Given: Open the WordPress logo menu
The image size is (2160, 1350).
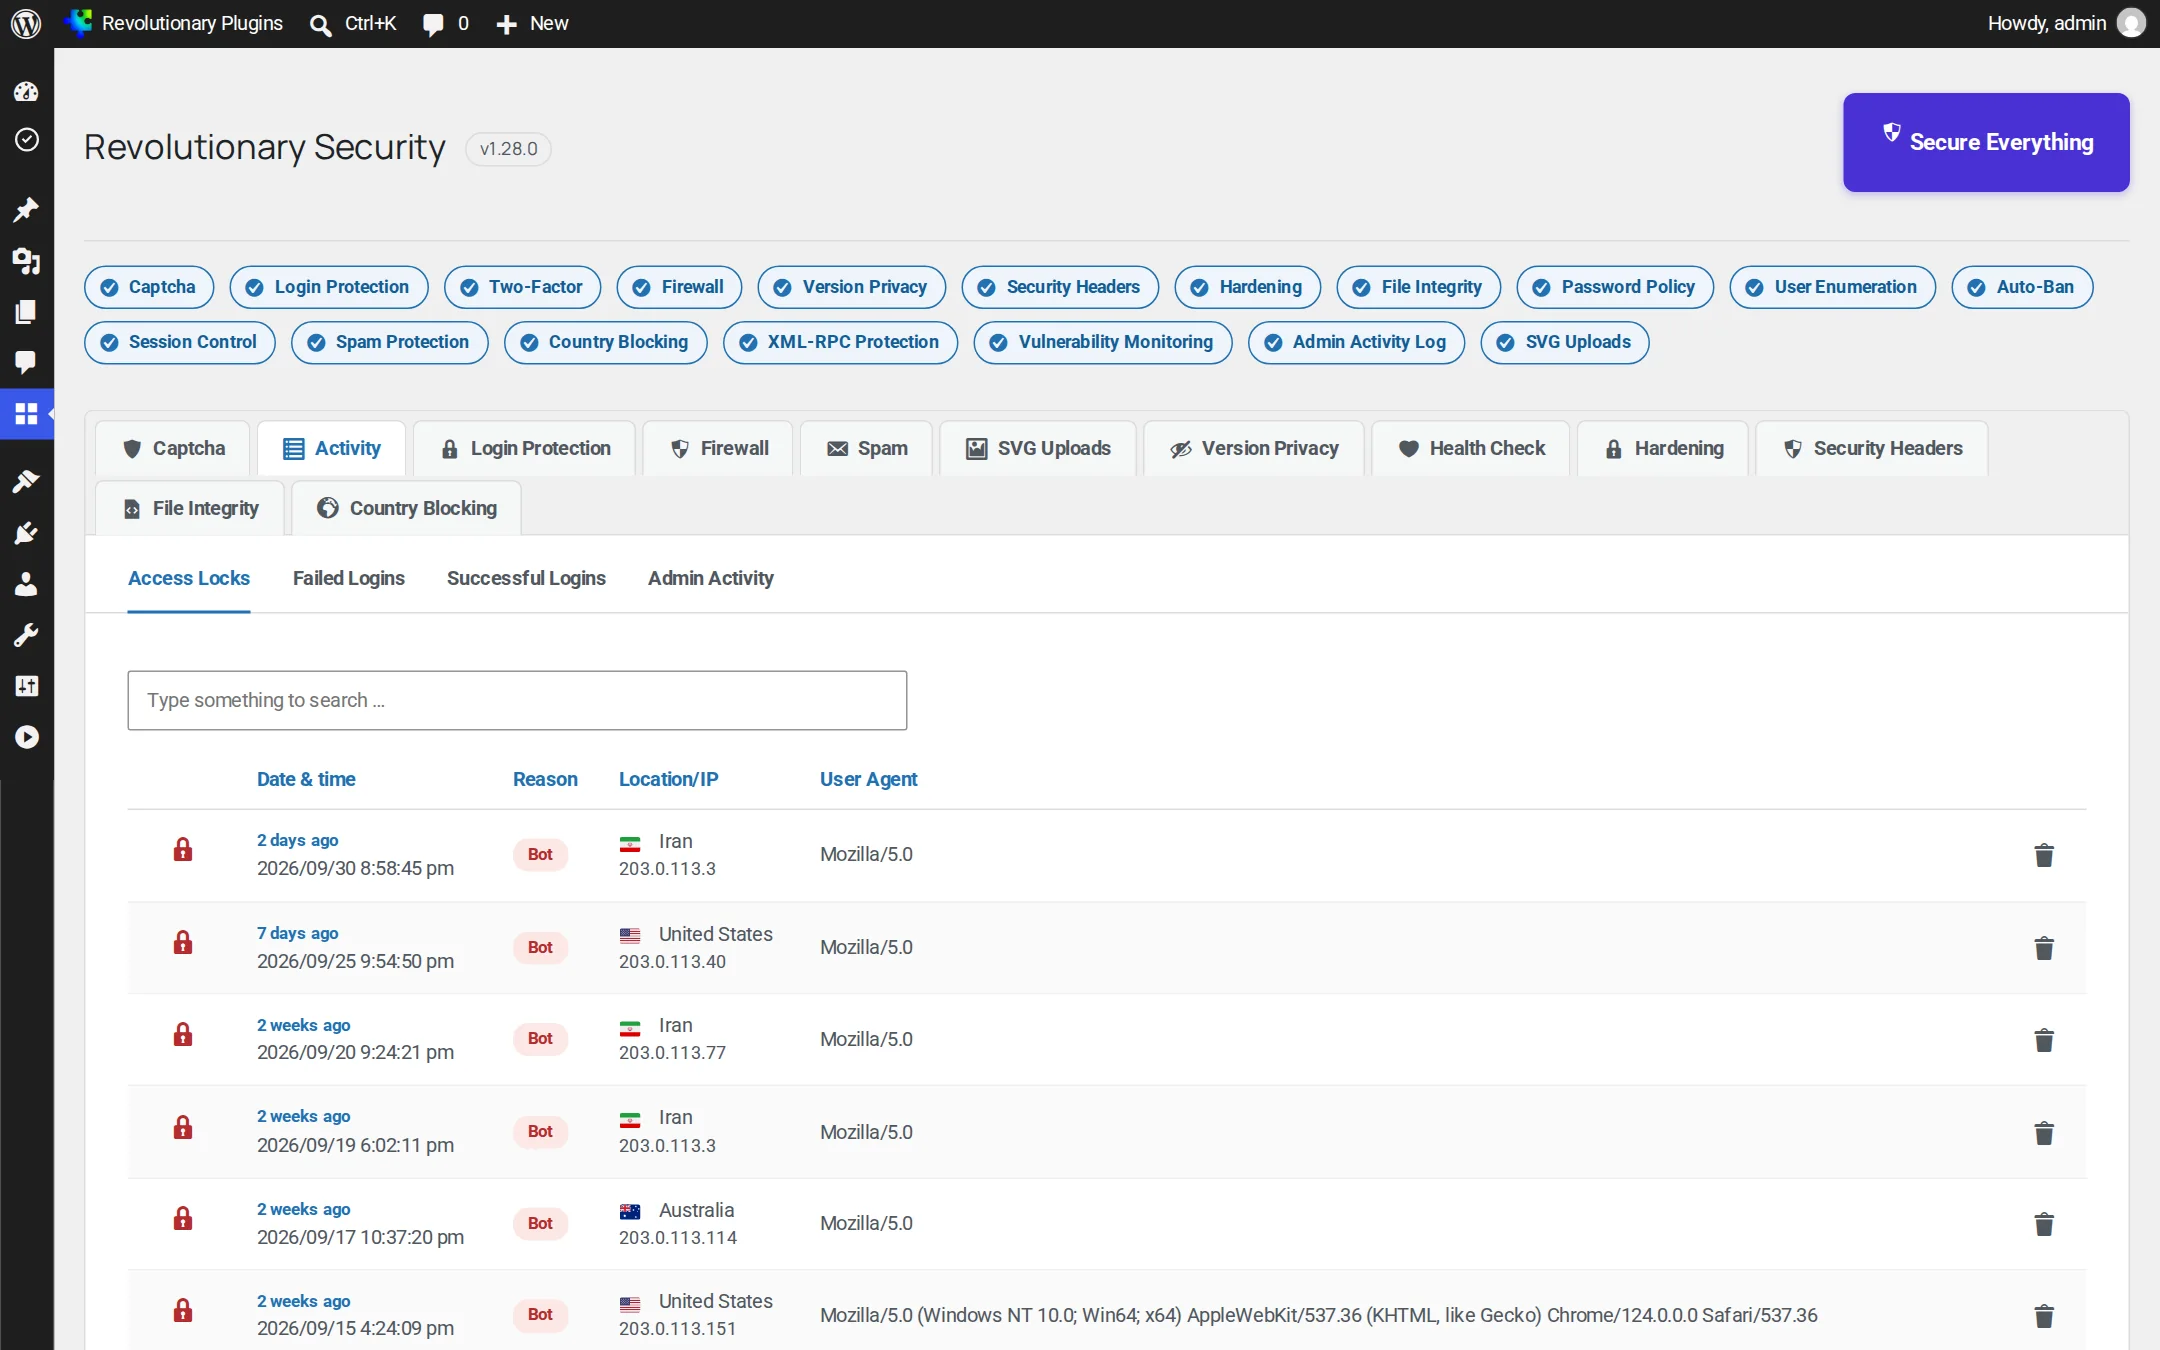Looking at the screenshot, I should pyautogui.click(x=26, y=23).
